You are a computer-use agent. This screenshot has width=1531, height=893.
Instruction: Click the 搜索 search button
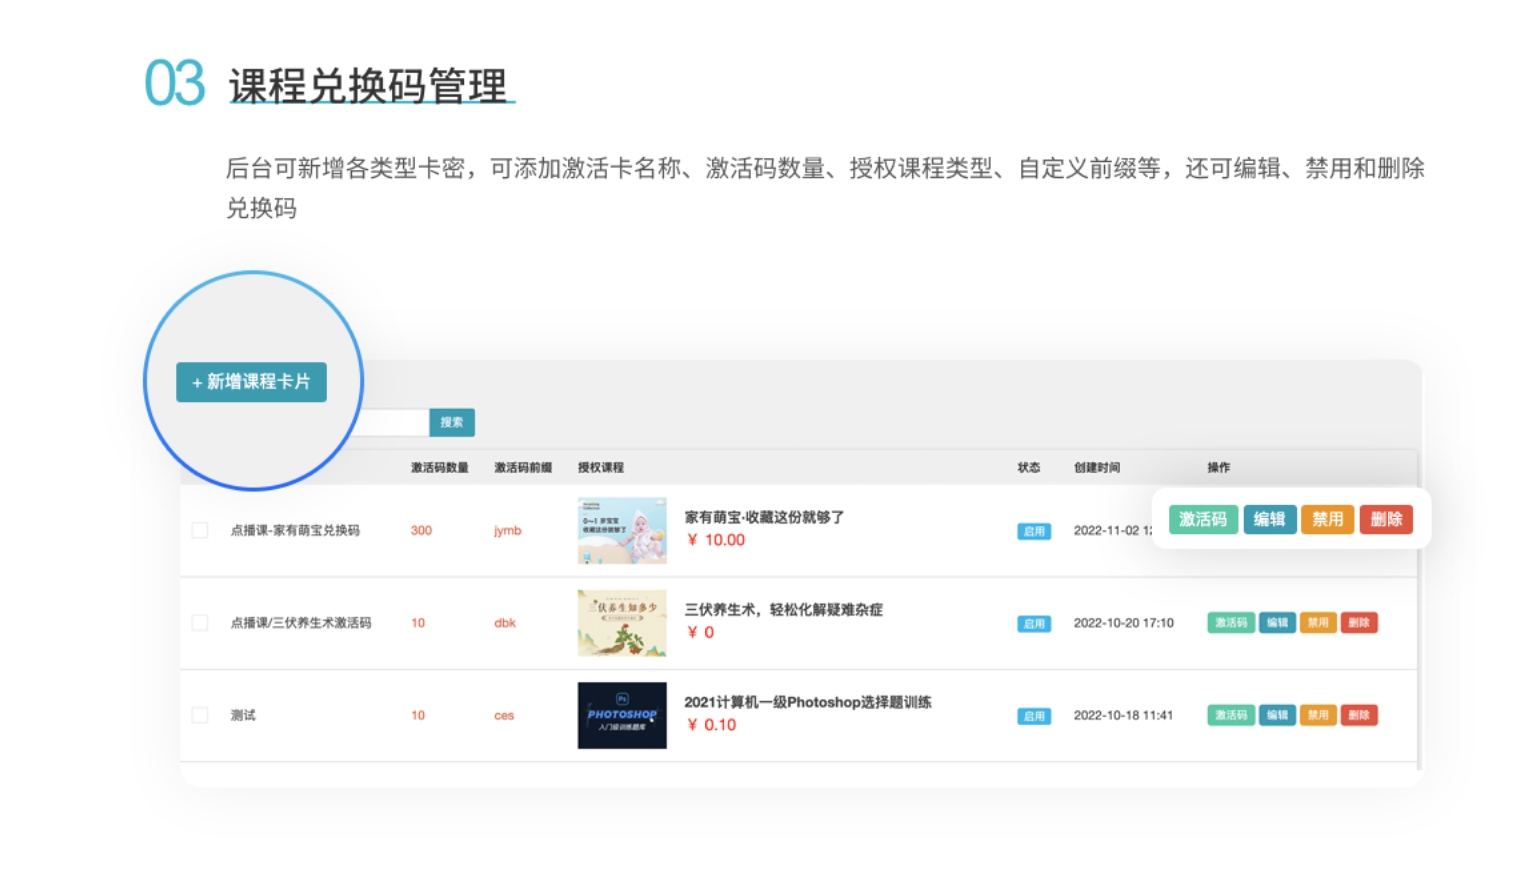[452, 423]
